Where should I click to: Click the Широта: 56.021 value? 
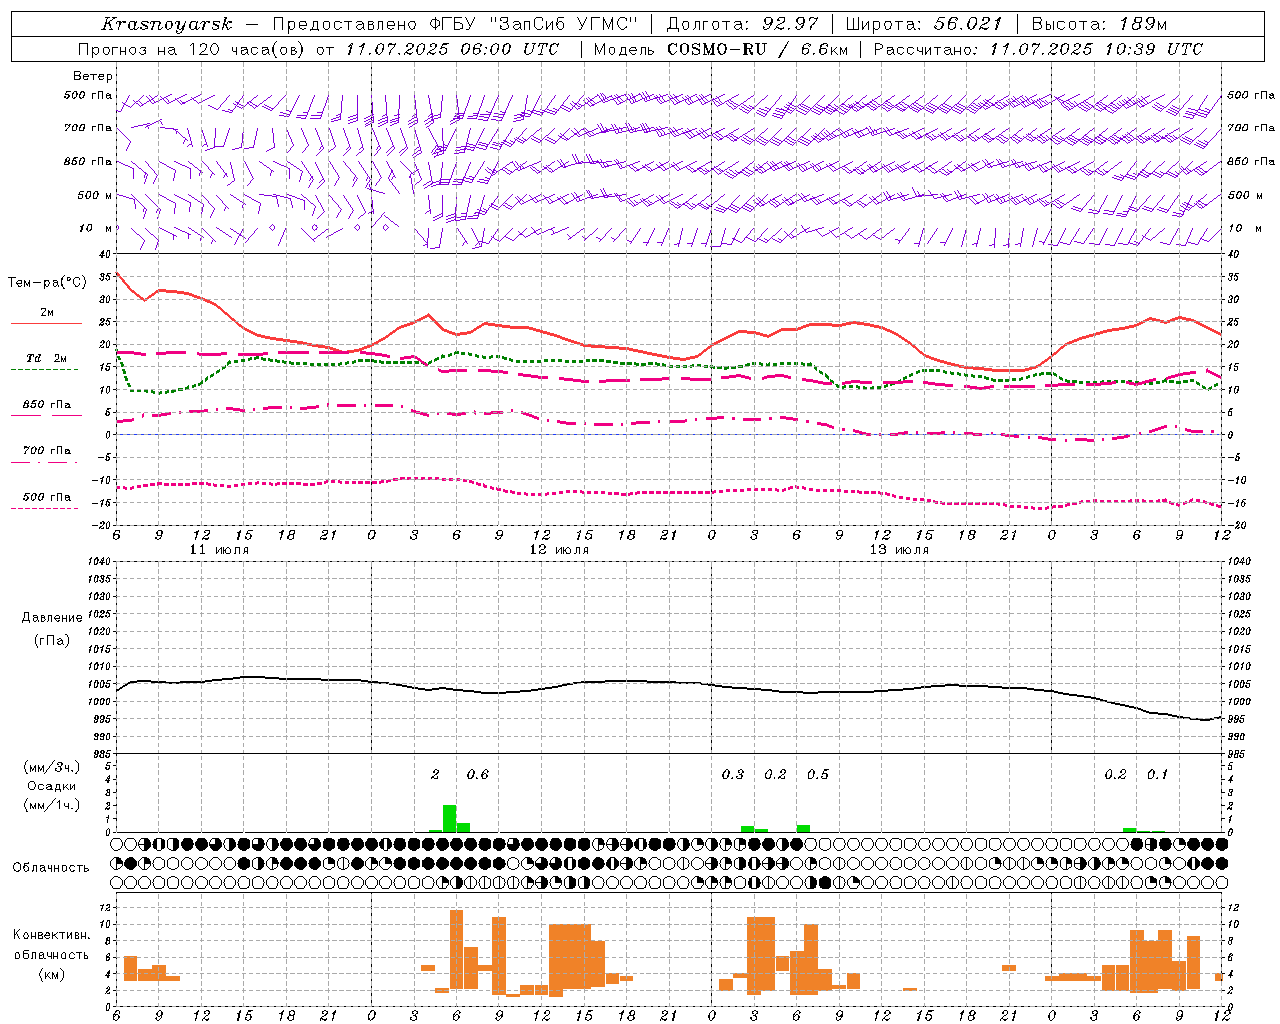click(923, 24)
